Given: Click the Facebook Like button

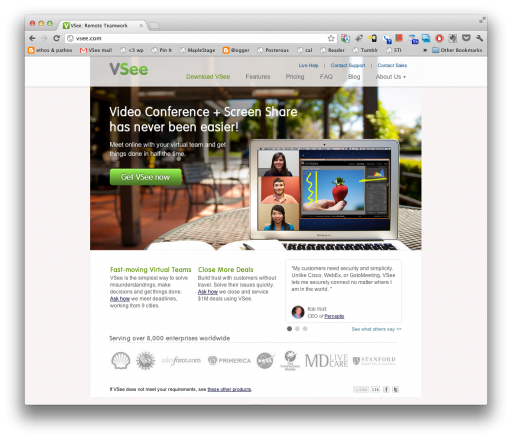Looking at the screenshot, I should [x=361, y=389].
